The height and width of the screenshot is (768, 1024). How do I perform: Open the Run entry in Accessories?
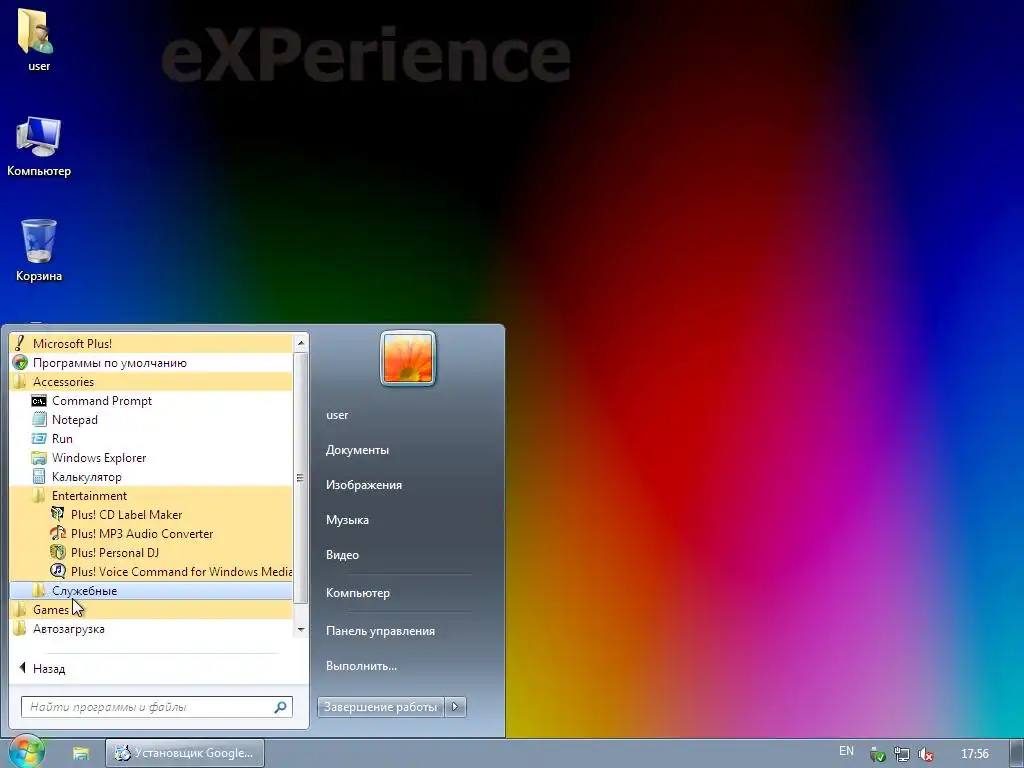[x=151, y=439]
